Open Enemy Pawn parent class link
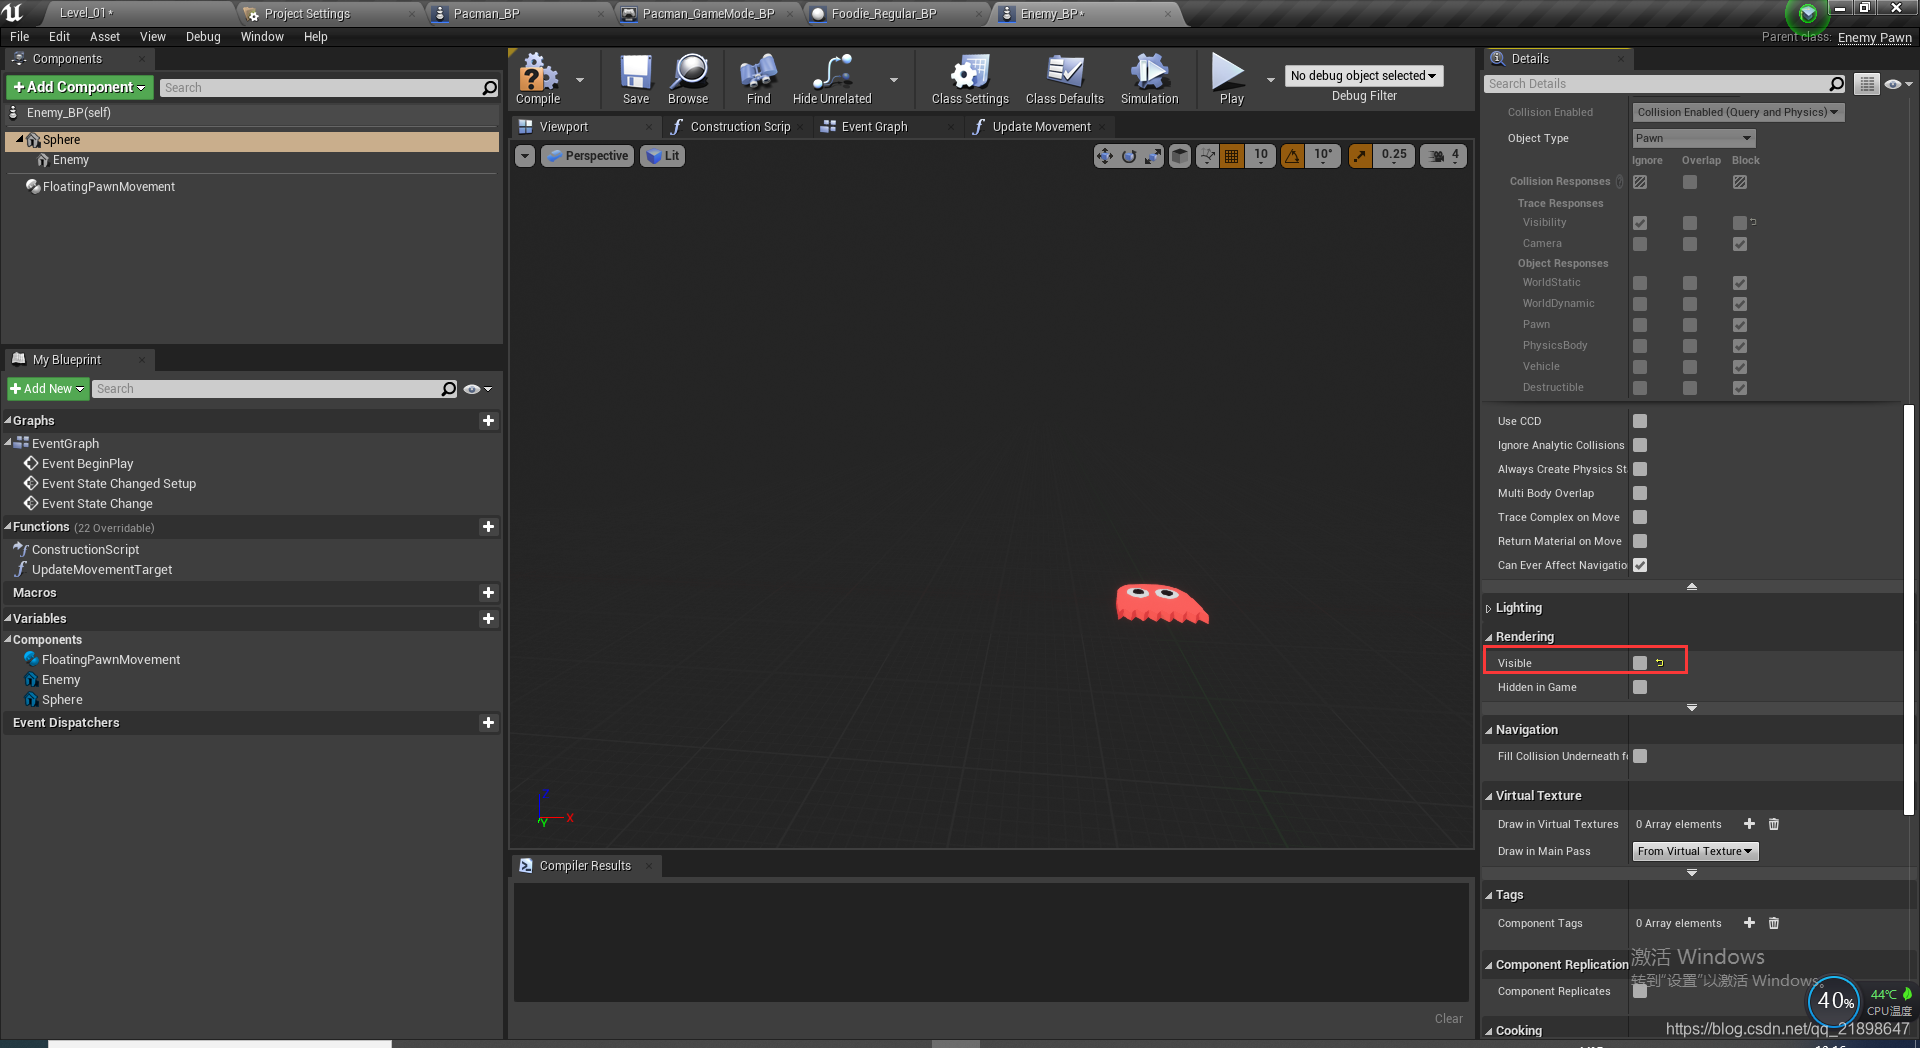 1874,37
